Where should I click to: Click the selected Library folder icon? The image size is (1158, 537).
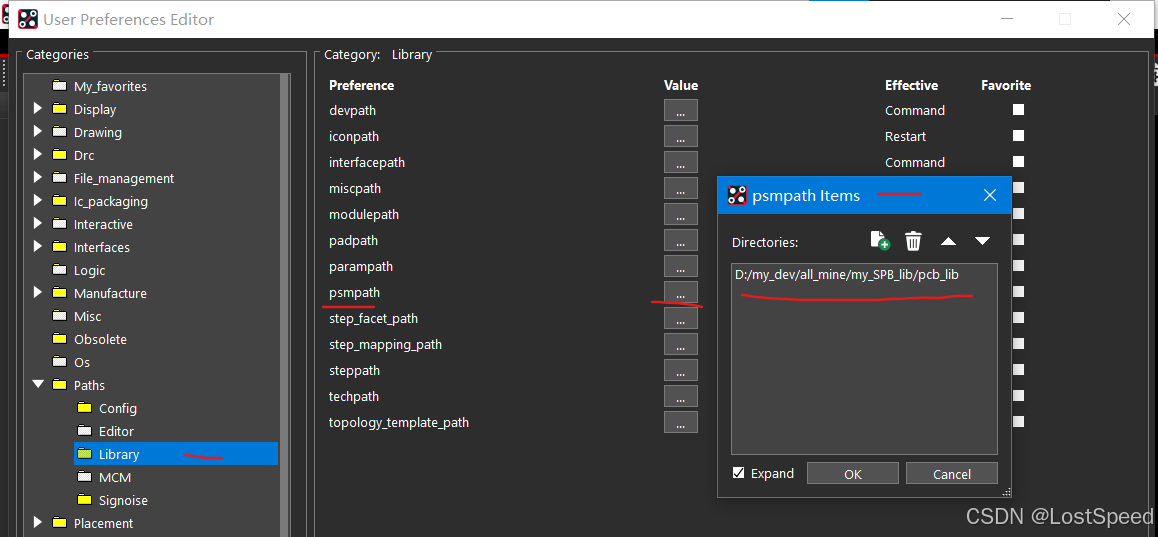pos(84,454)
